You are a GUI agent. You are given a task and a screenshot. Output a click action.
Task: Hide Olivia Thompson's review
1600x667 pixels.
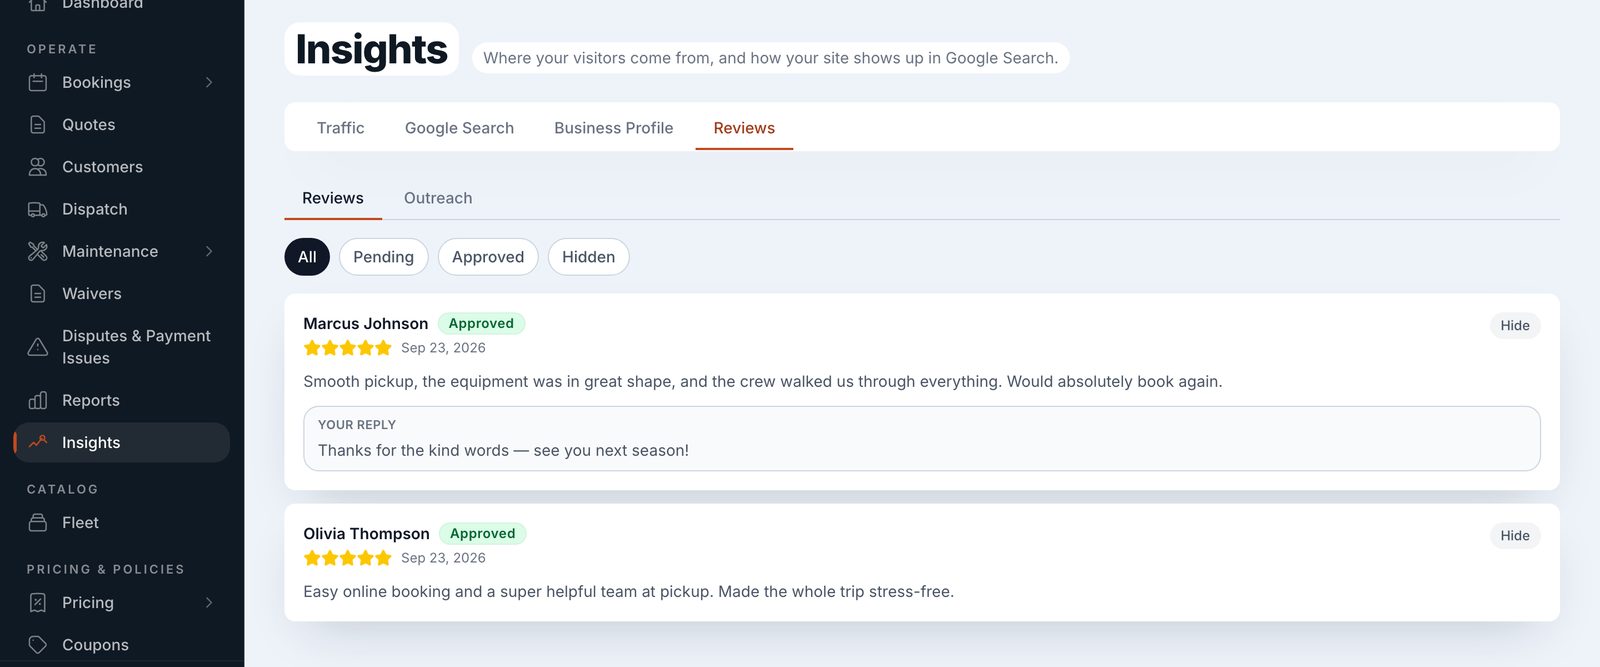(x=1515, y=535)
